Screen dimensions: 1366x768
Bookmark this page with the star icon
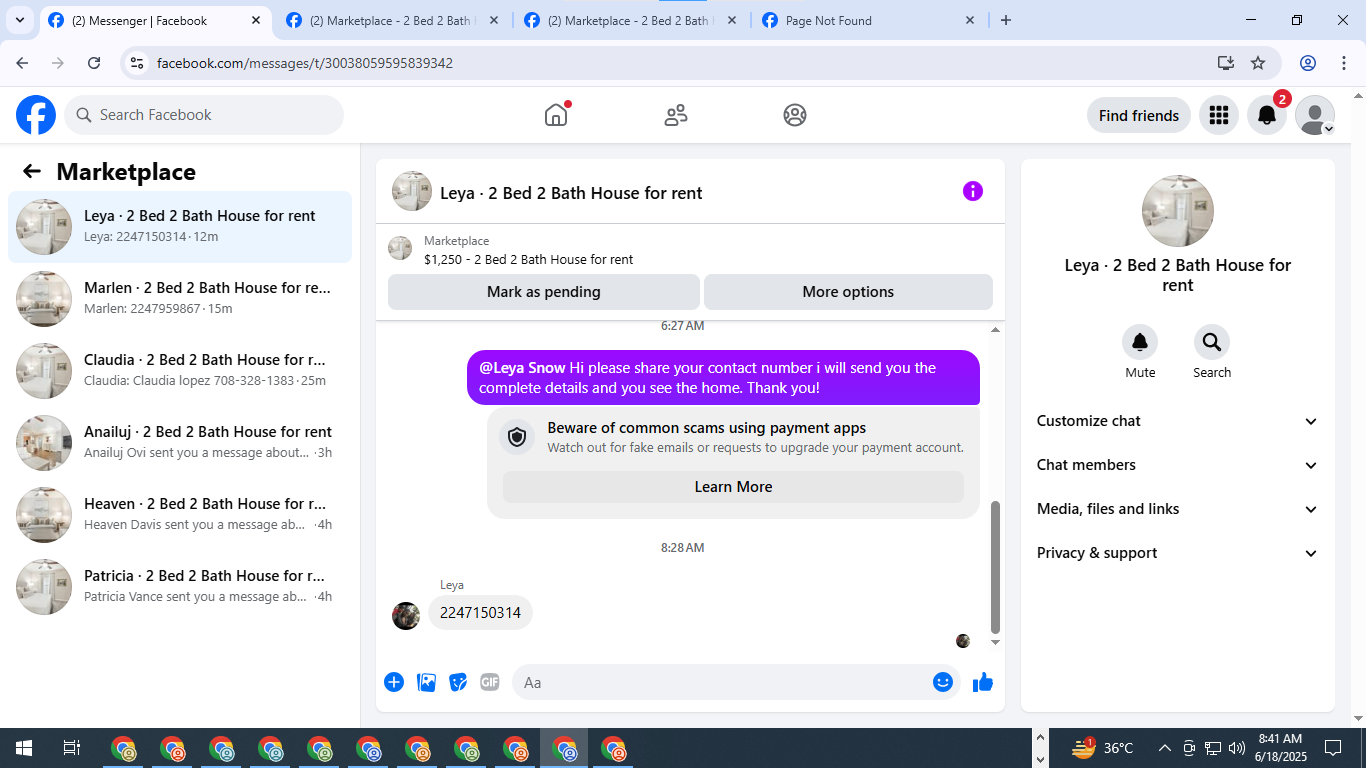(x=1258, y=63)
